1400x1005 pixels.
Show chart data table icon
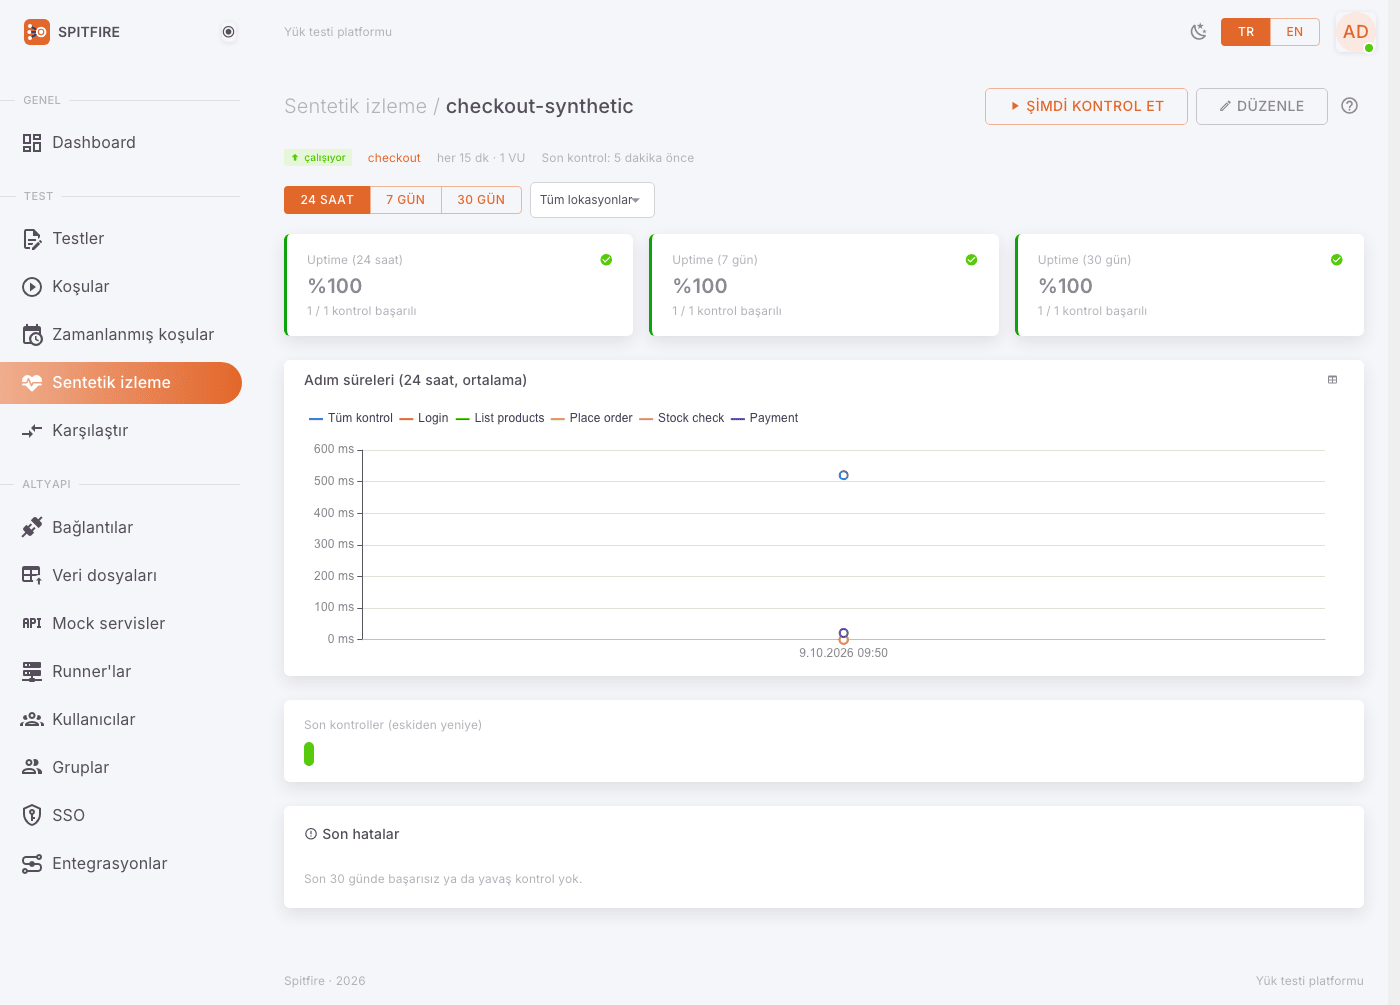pyautogui.click(x=1332, y=380)
